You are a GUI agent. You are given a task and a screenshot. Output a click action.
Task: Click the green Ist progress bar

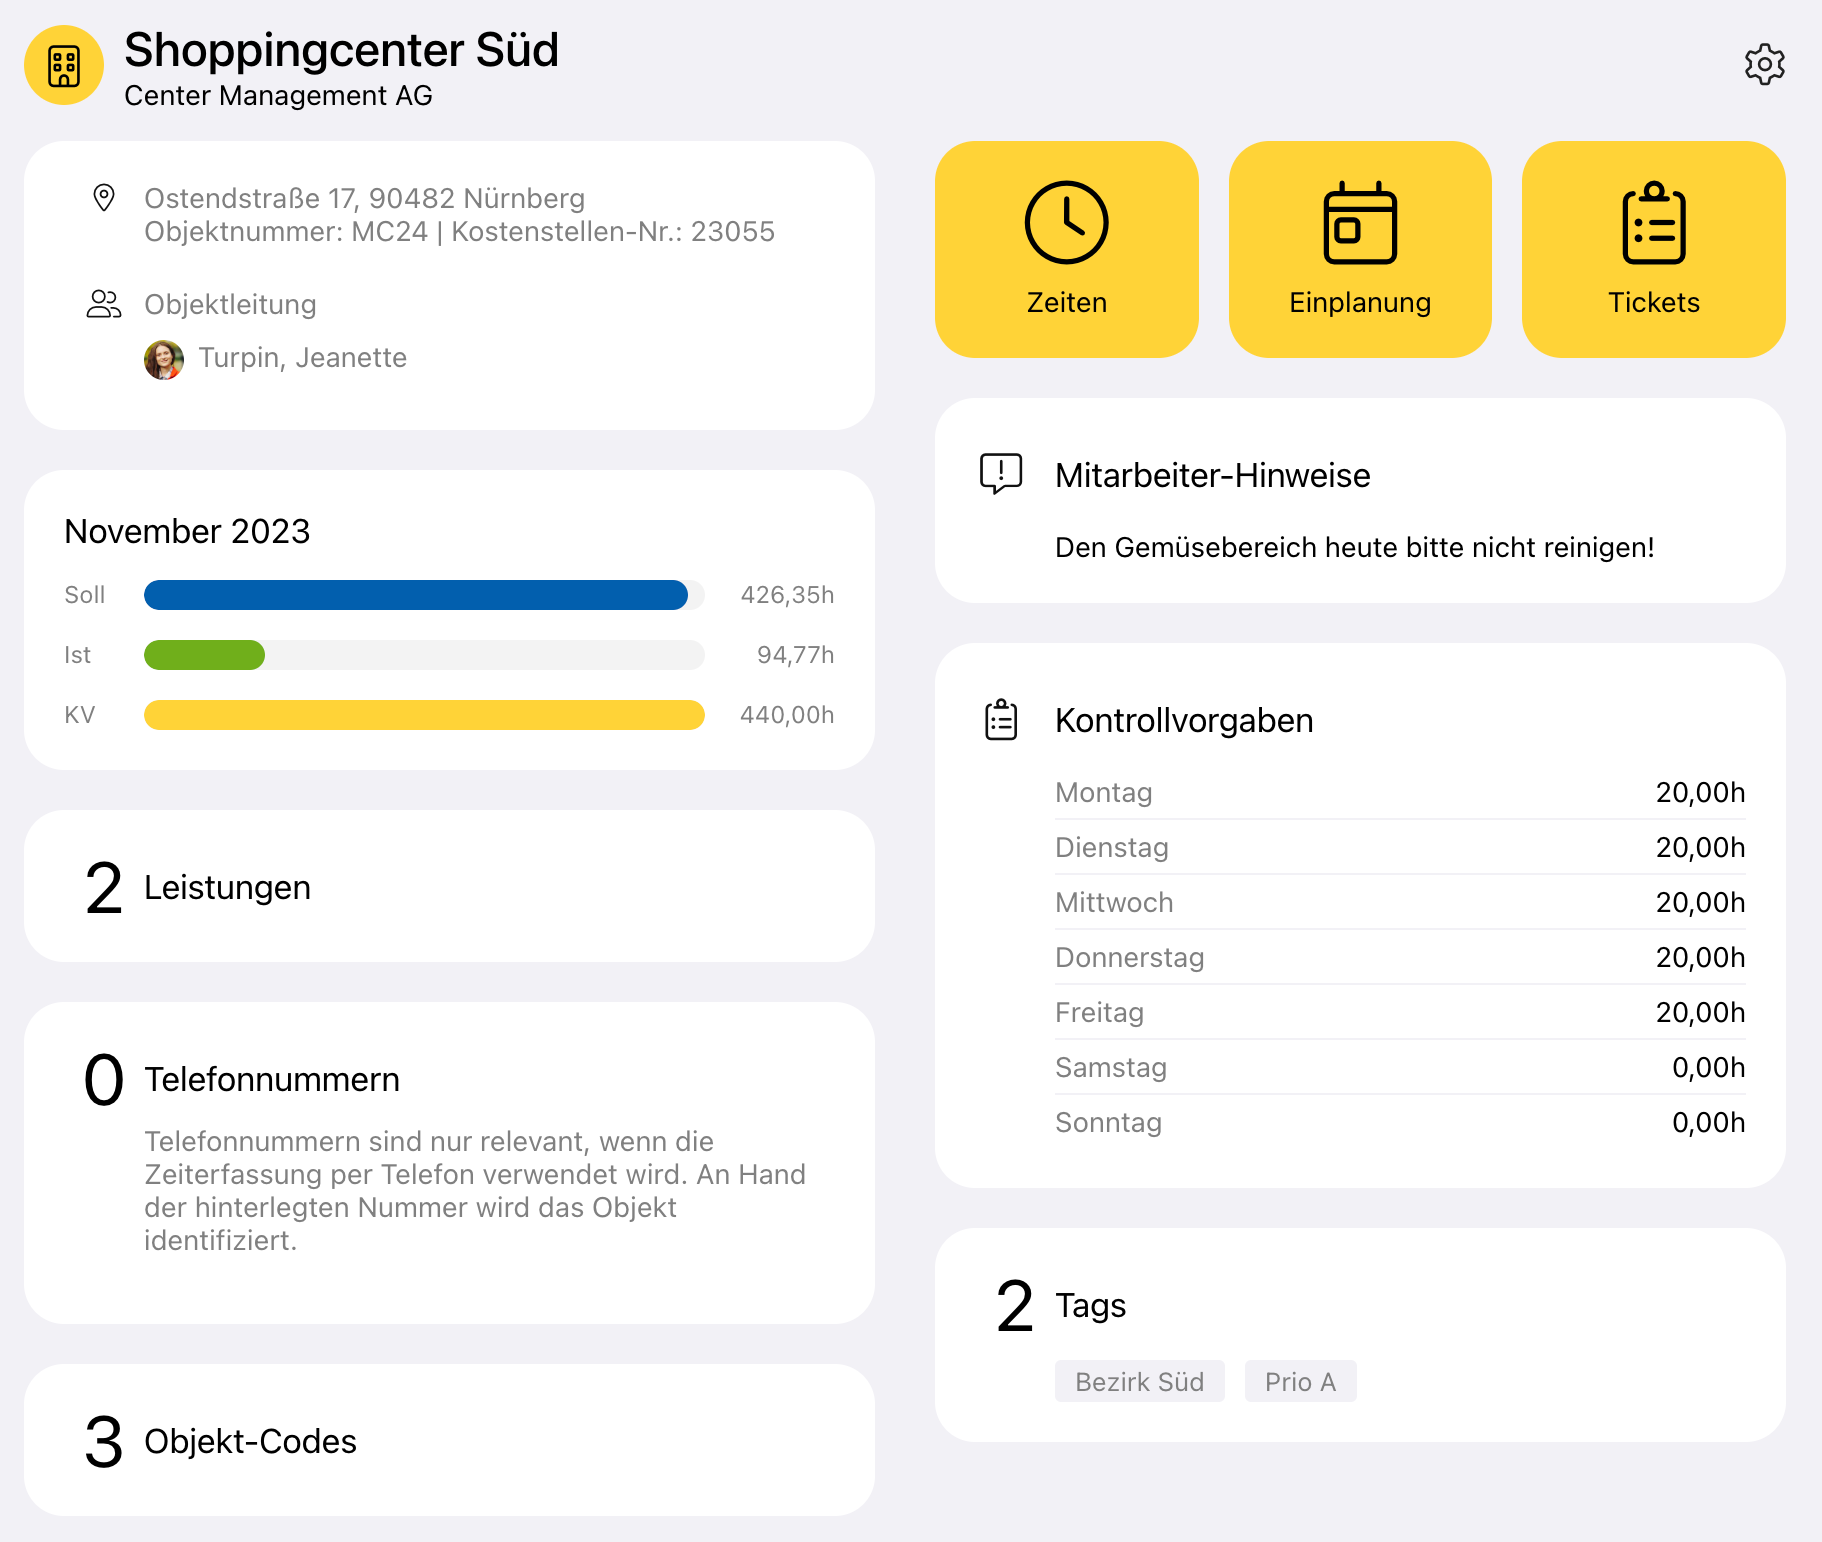click(205, 655)
